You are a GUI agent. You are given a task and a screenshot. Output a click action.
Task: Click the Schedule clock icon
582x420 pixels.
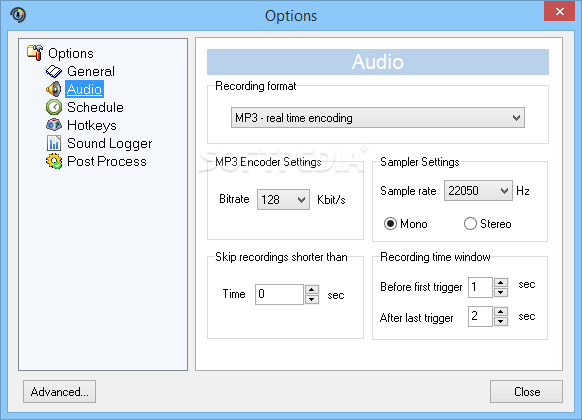tap(54, 107)
